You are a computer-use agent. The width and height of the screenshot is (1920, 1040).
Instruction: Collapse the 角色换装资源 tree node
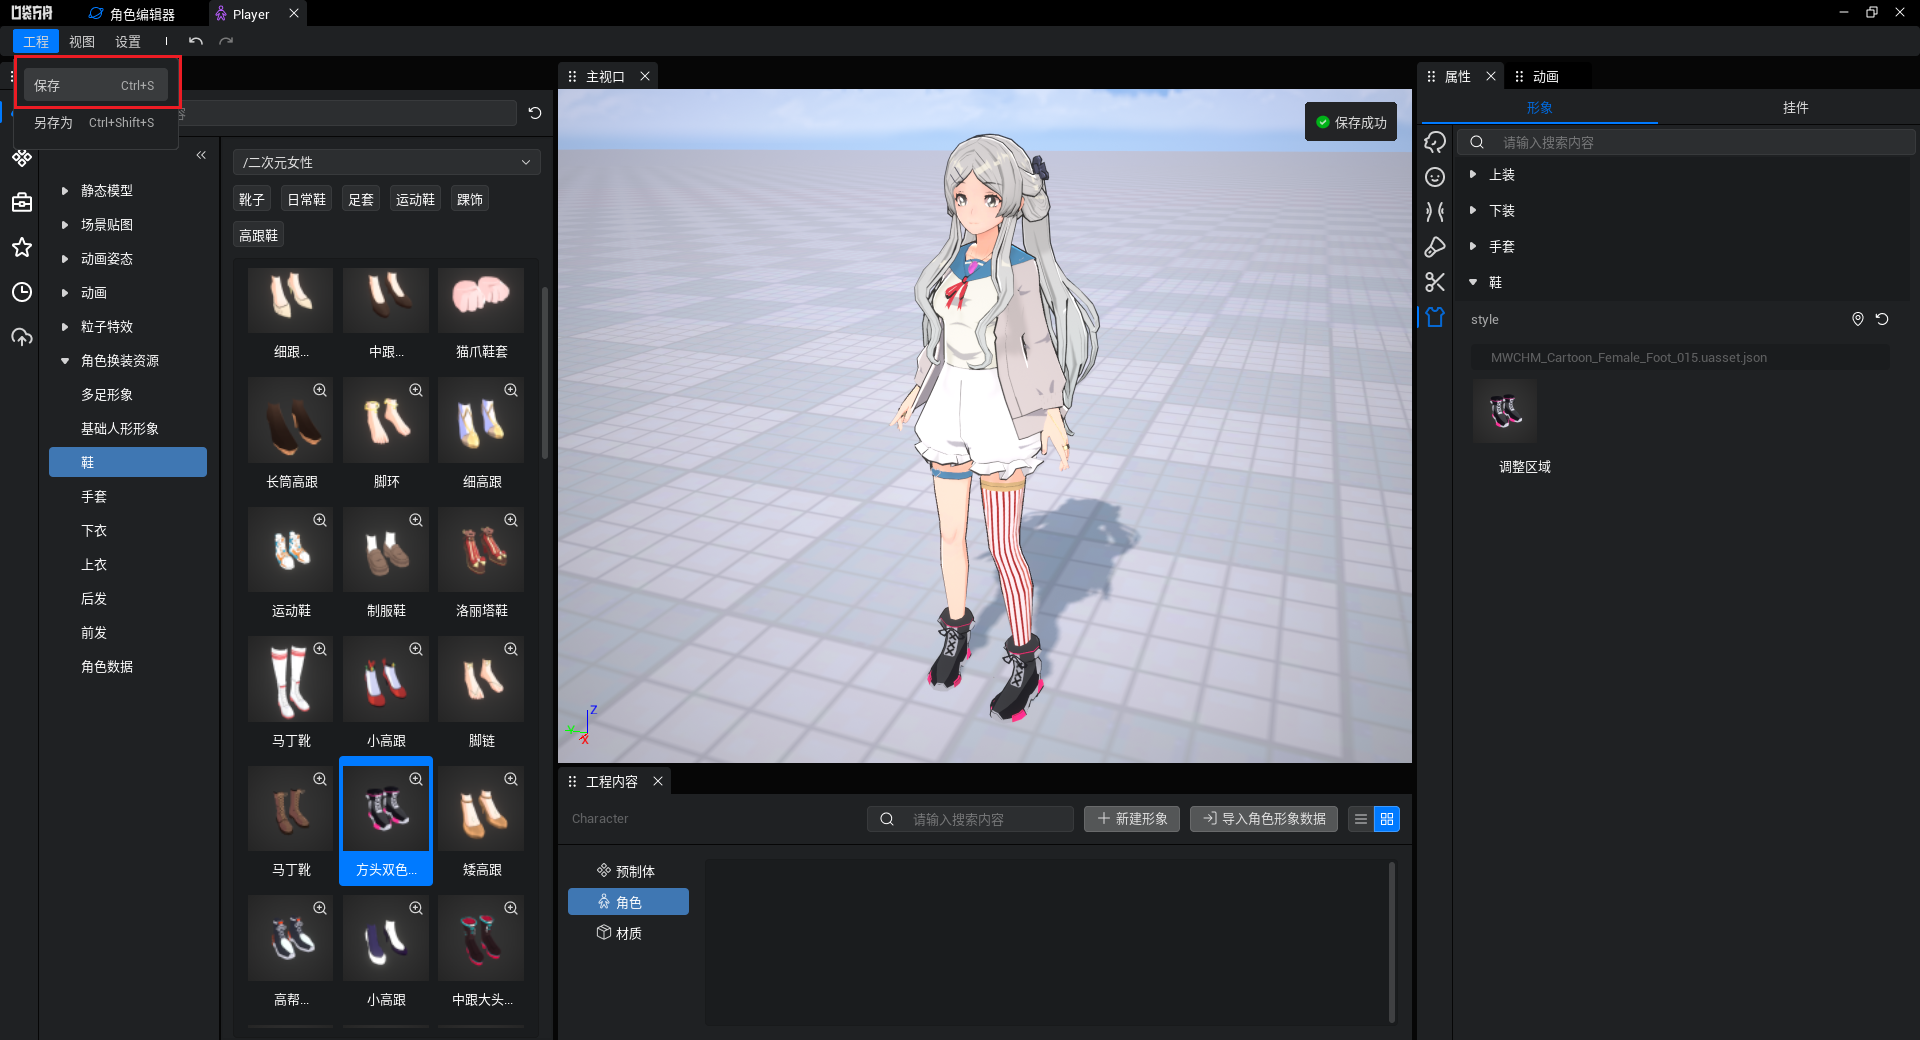[x=65, y=360]
